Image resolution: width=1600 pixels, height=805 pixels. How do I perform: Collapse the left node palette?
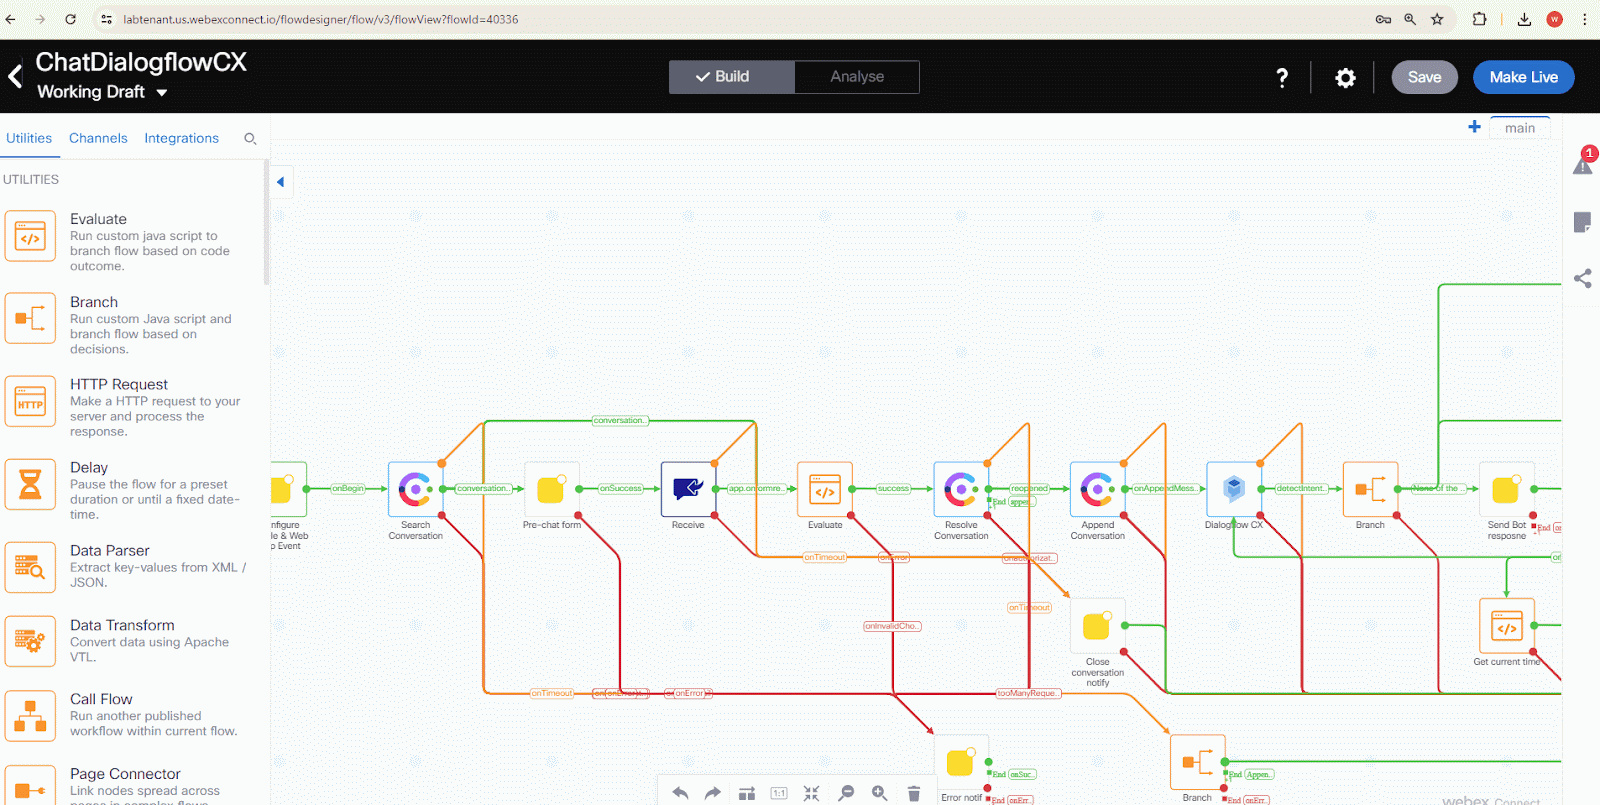pyautogui.click(x=281, y=182)
